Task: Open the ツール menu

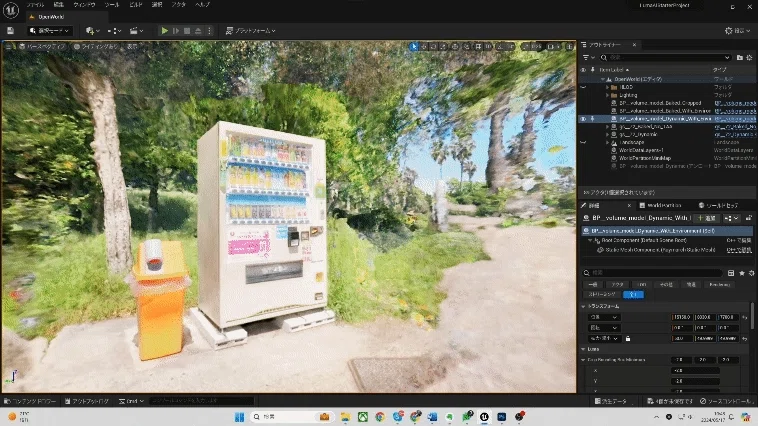Action: tap(112, 4)
